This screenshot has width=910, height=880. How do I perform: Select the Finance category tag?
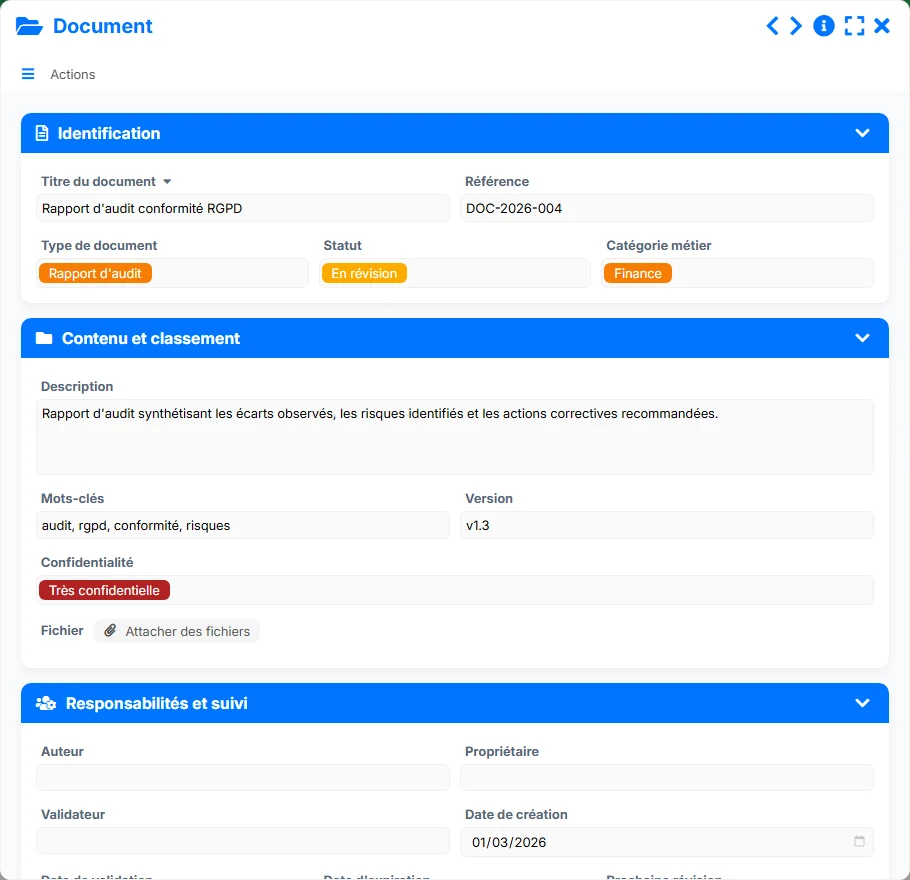click(x=638, y=273)
